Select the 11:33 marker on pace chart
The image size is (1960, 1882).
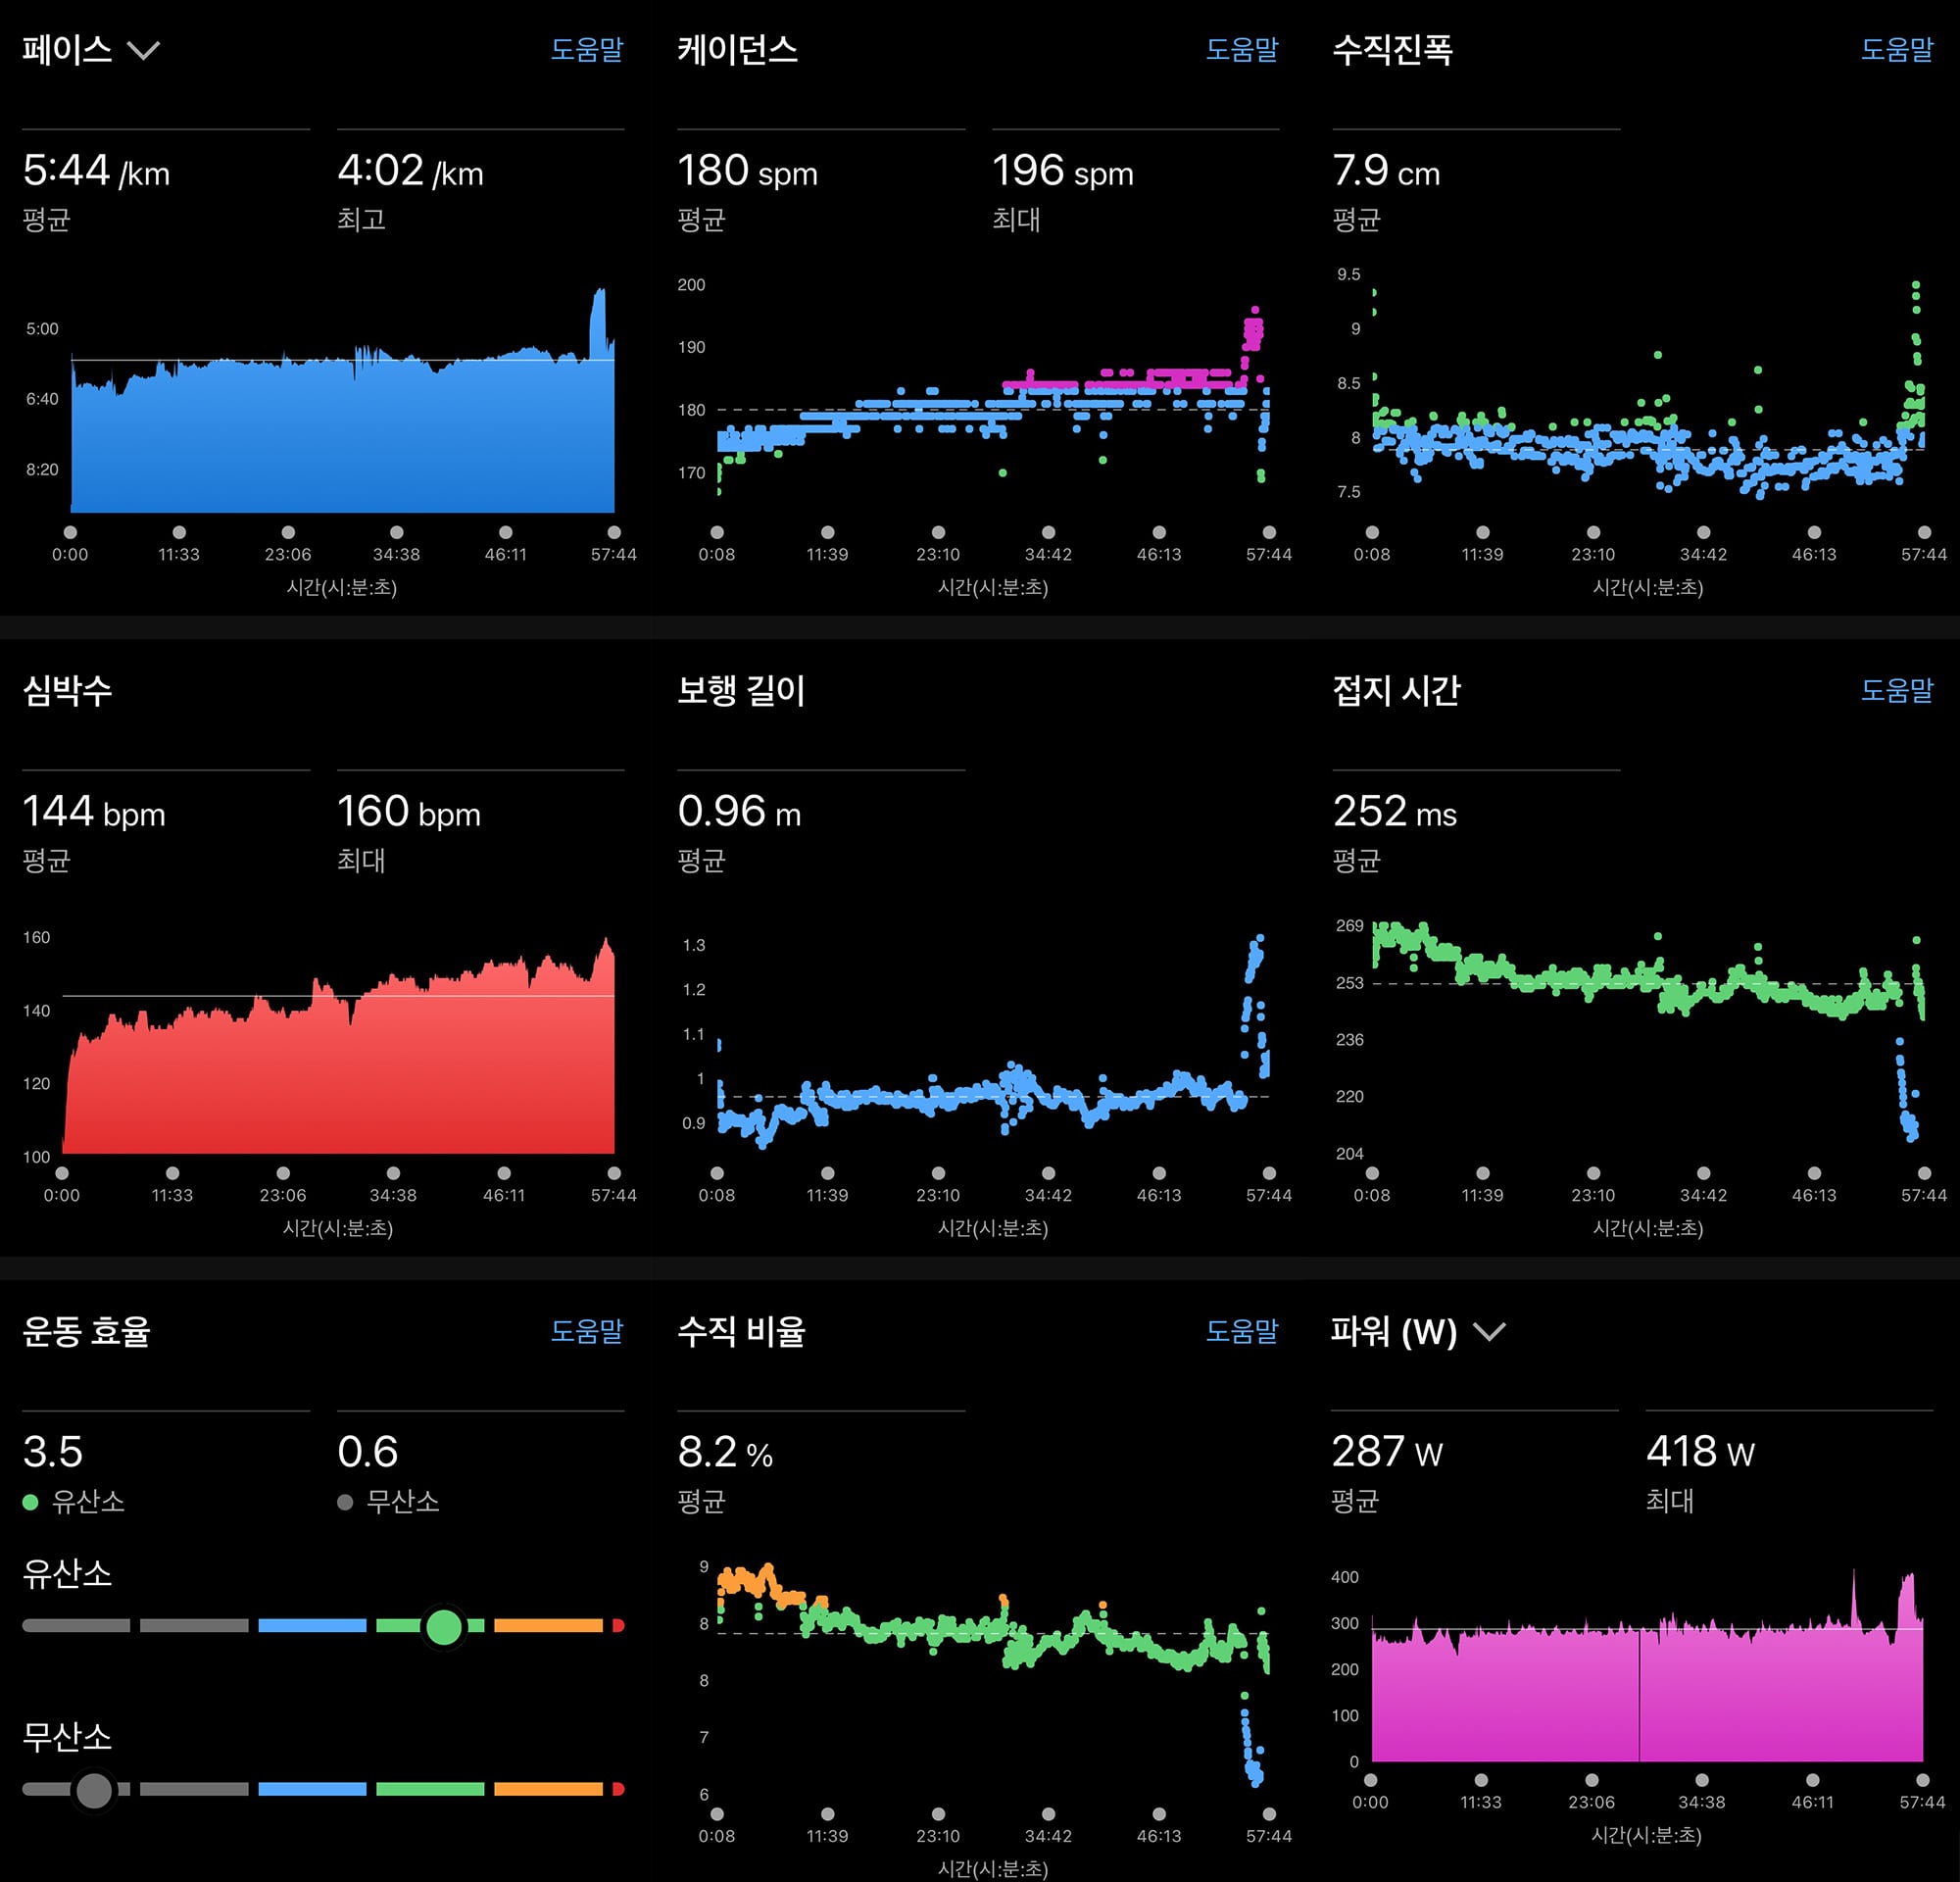click(x=179, y=532)
